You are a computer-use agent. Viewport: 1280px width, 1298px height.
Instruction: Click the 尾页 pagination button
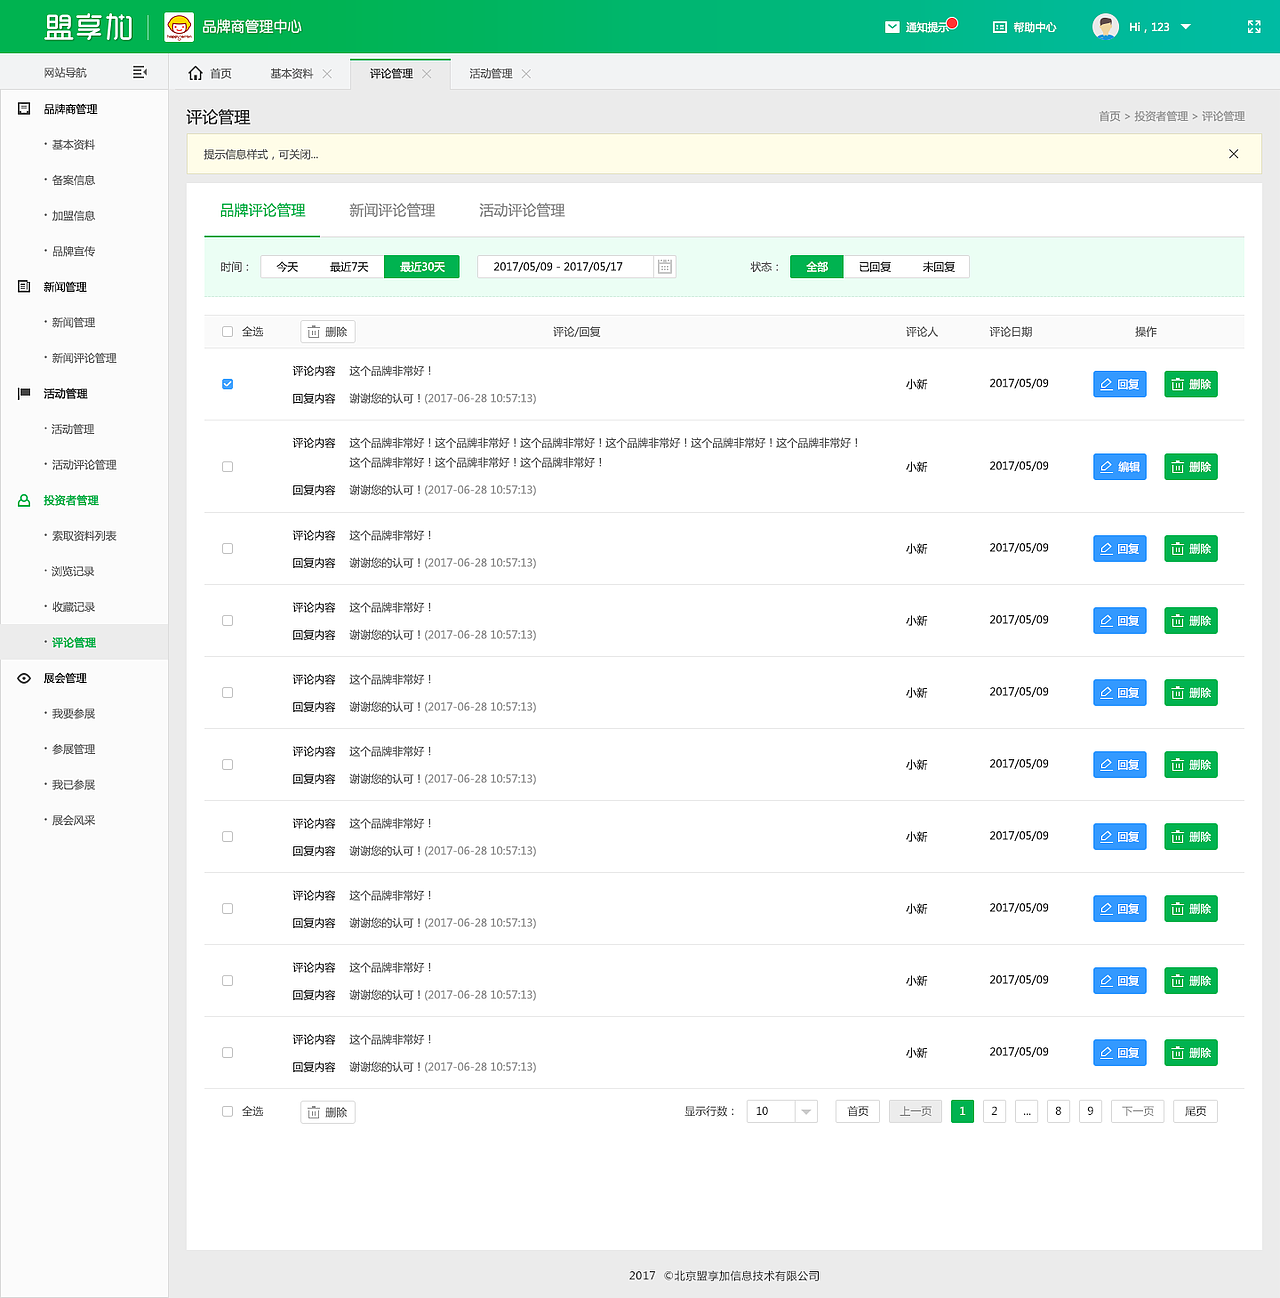click(x=1195, y=1112)
